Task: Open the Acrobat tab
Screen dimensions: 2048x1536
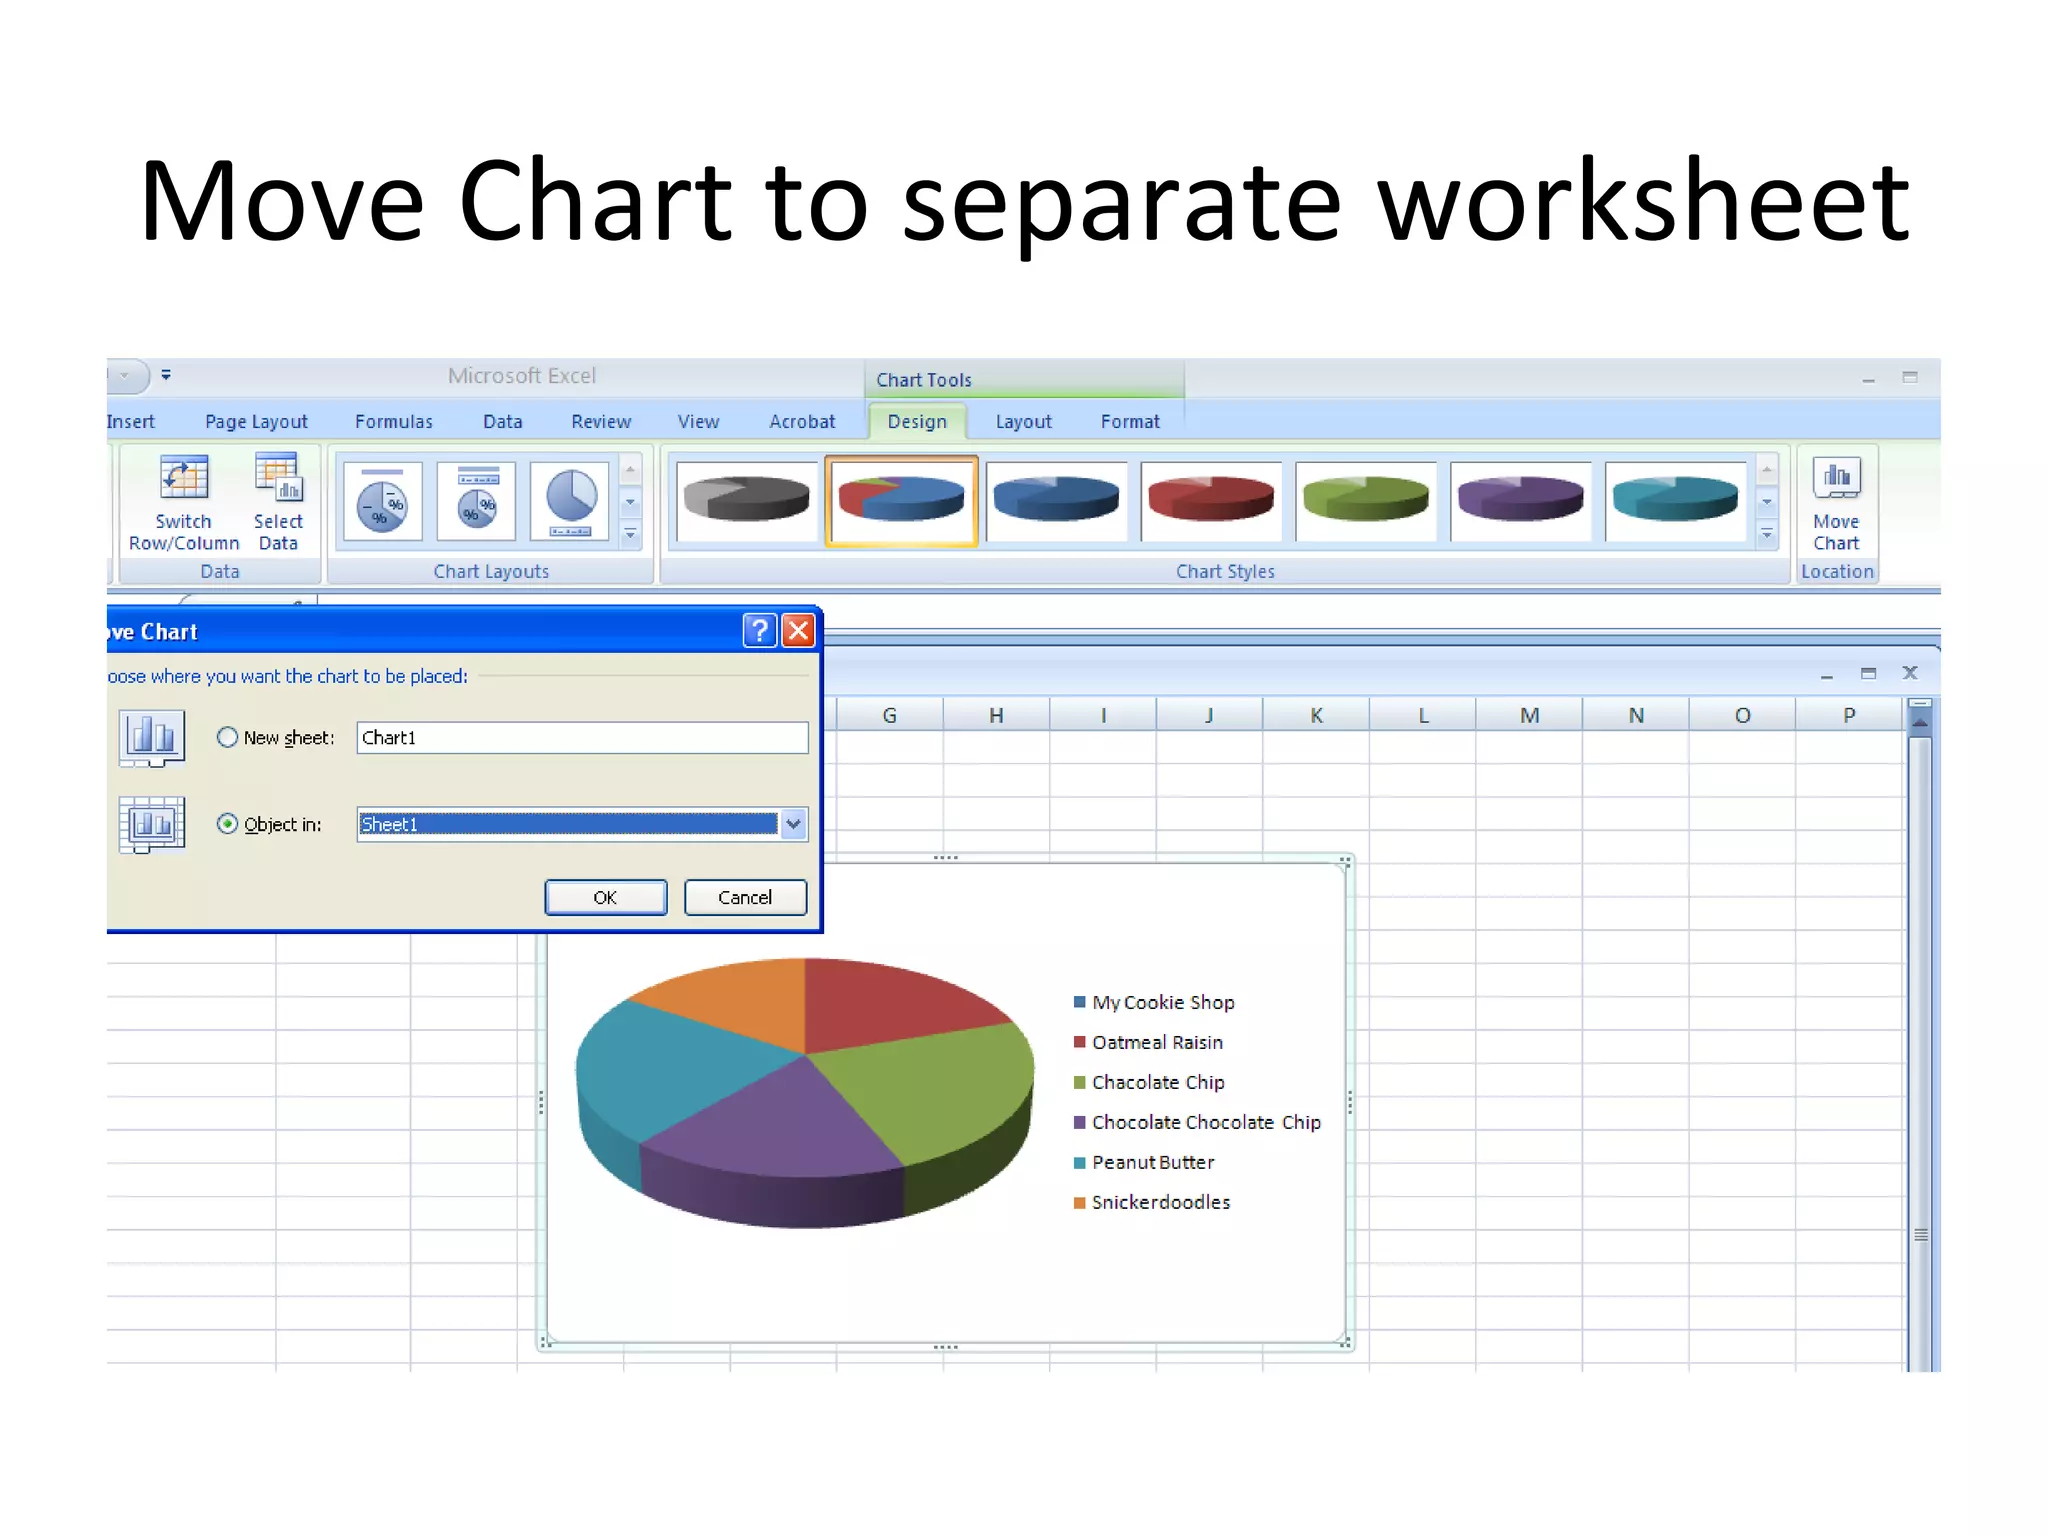Action: tap(802, 422)
